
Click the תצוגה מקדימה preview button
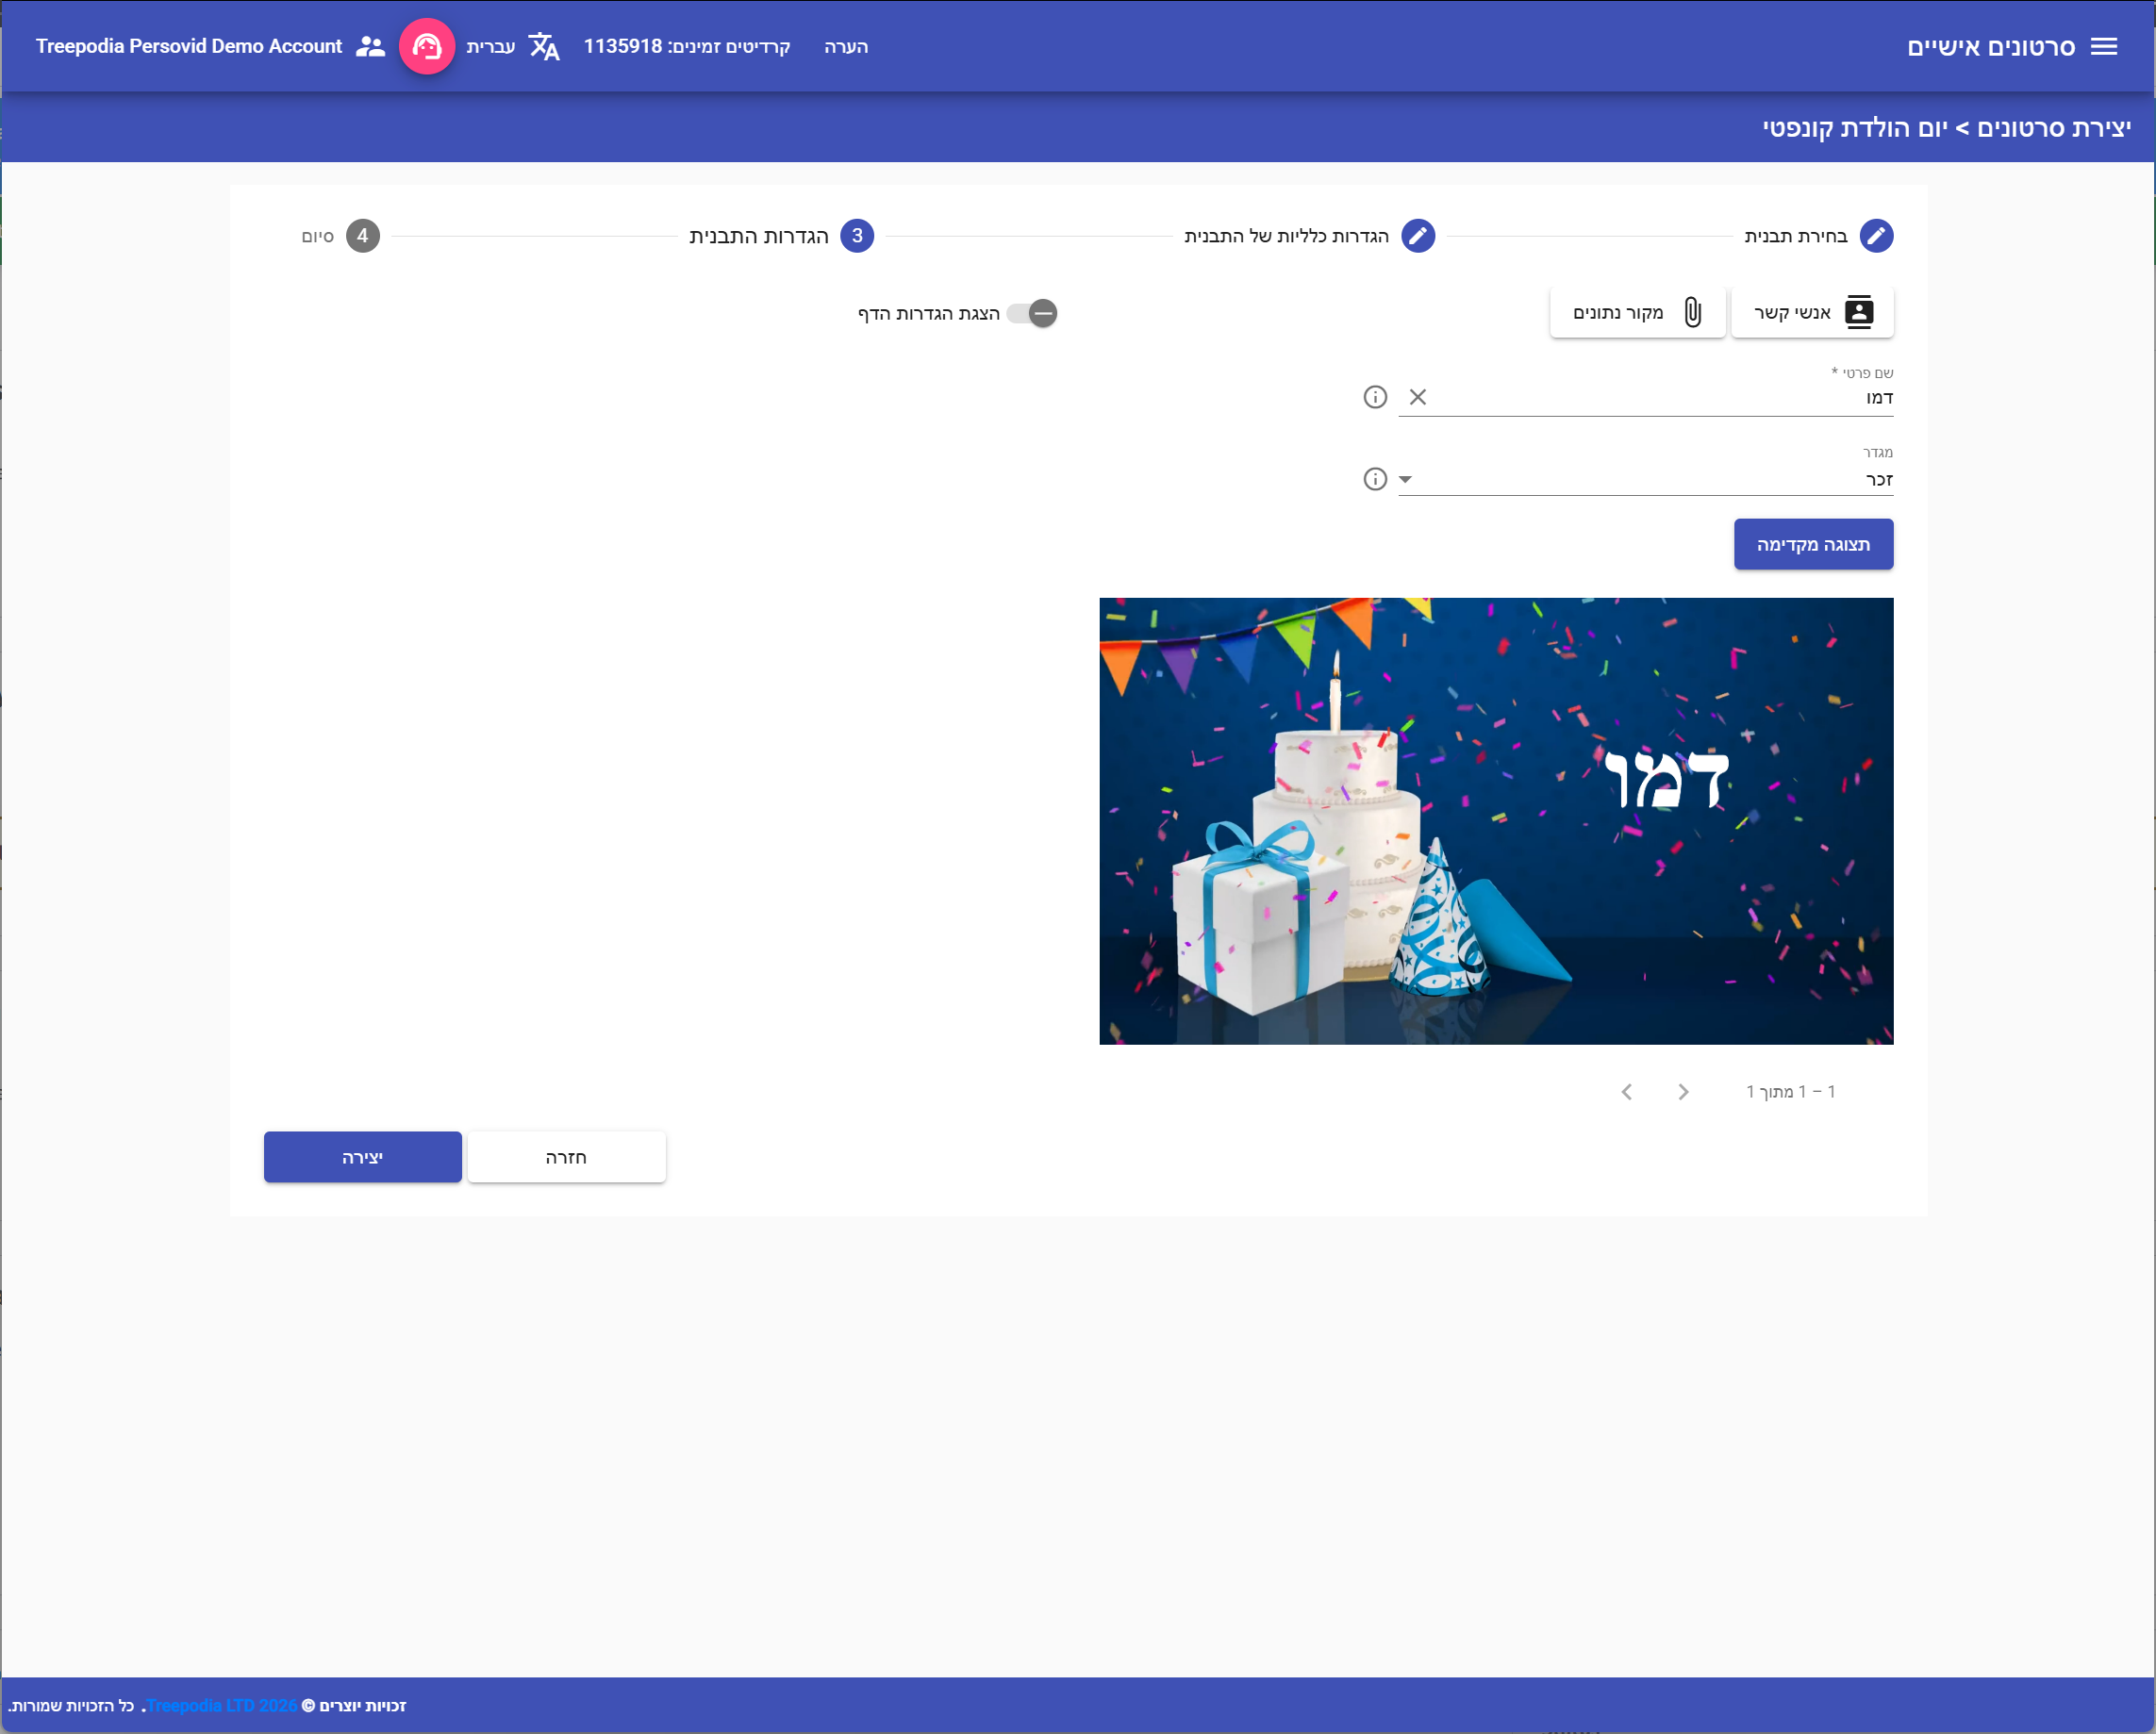point(1813,545)
